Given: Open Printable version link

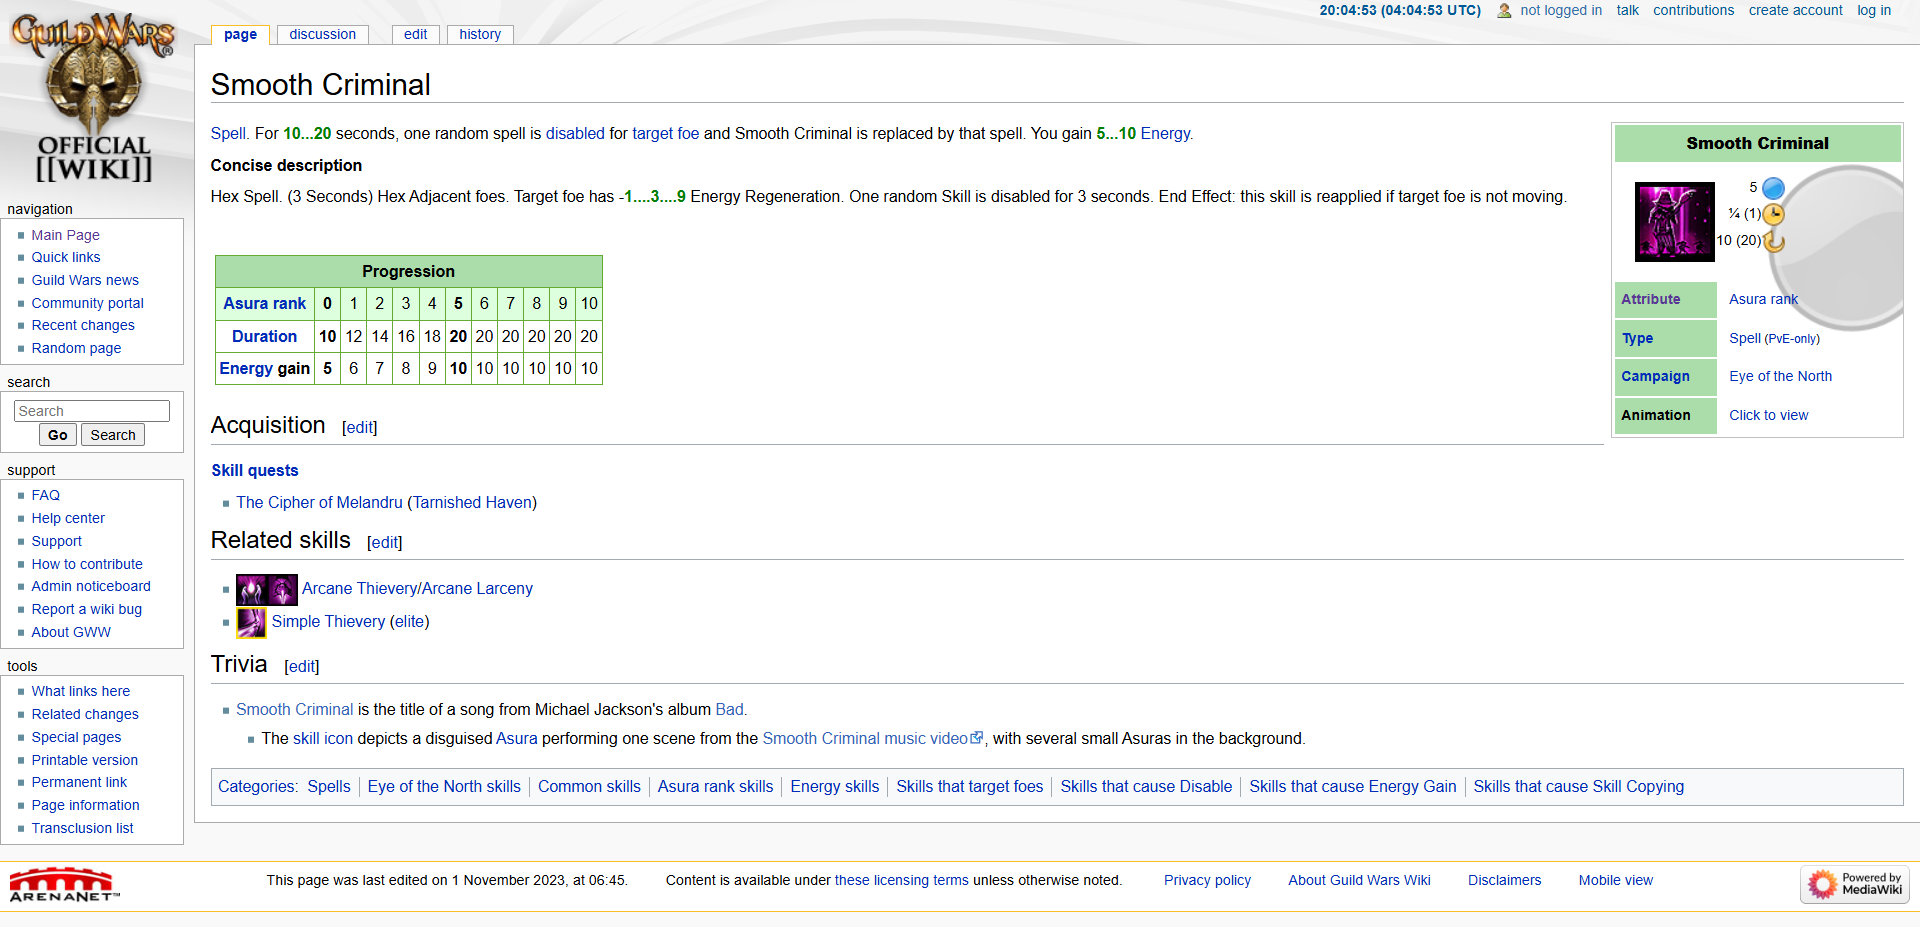Looking at the screenshot, I should [84, 760].
